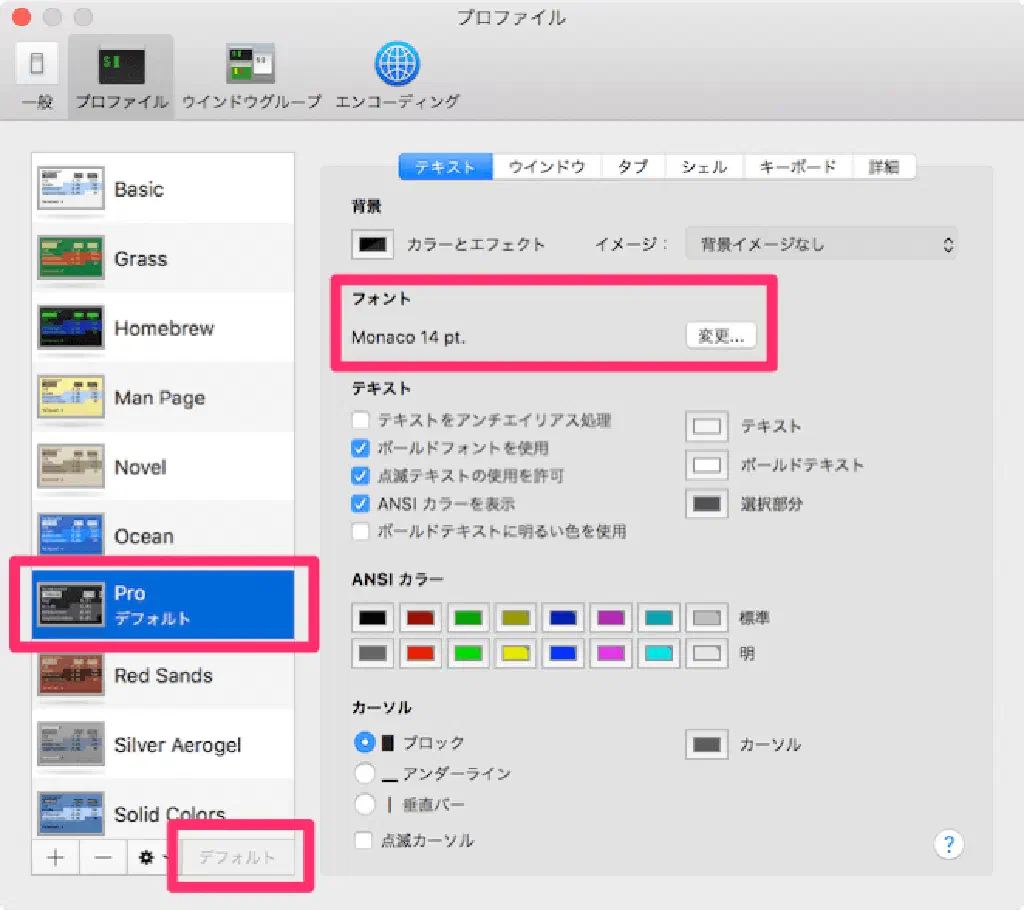Enable 点滅カーソル checkbox
Viewport: 1024px width, 910px height.
click(x=364, y=841)
